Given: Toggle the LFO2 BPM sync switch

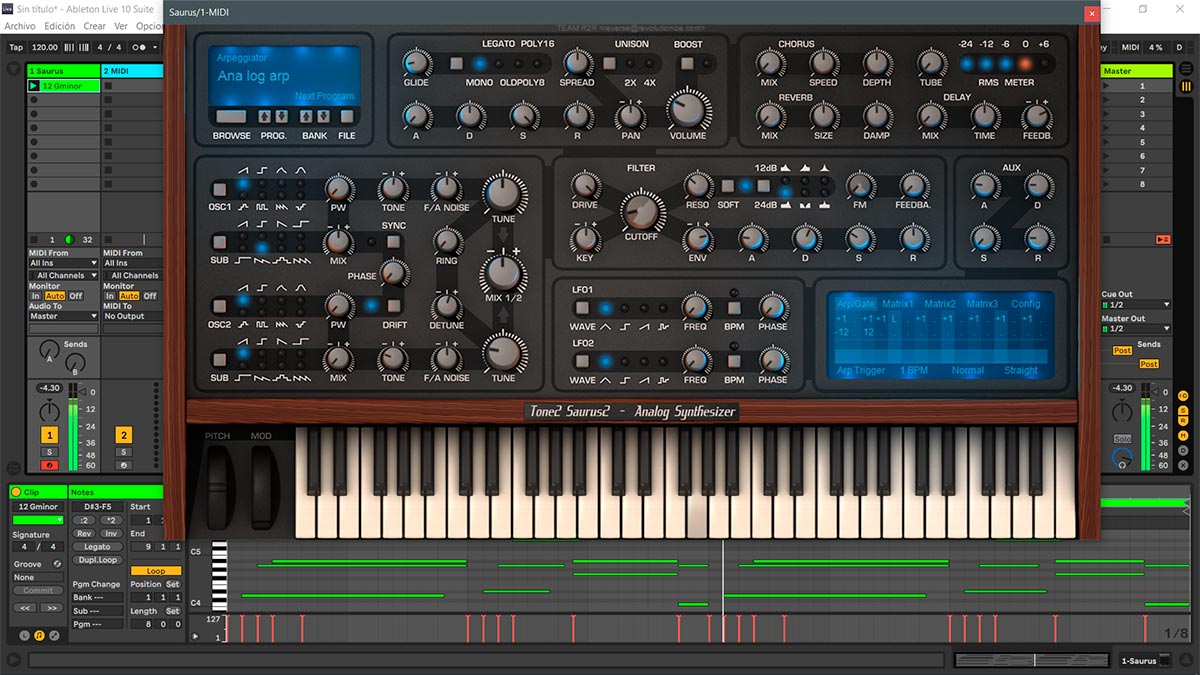Looking at the screenshot, I should coord(734,362).
